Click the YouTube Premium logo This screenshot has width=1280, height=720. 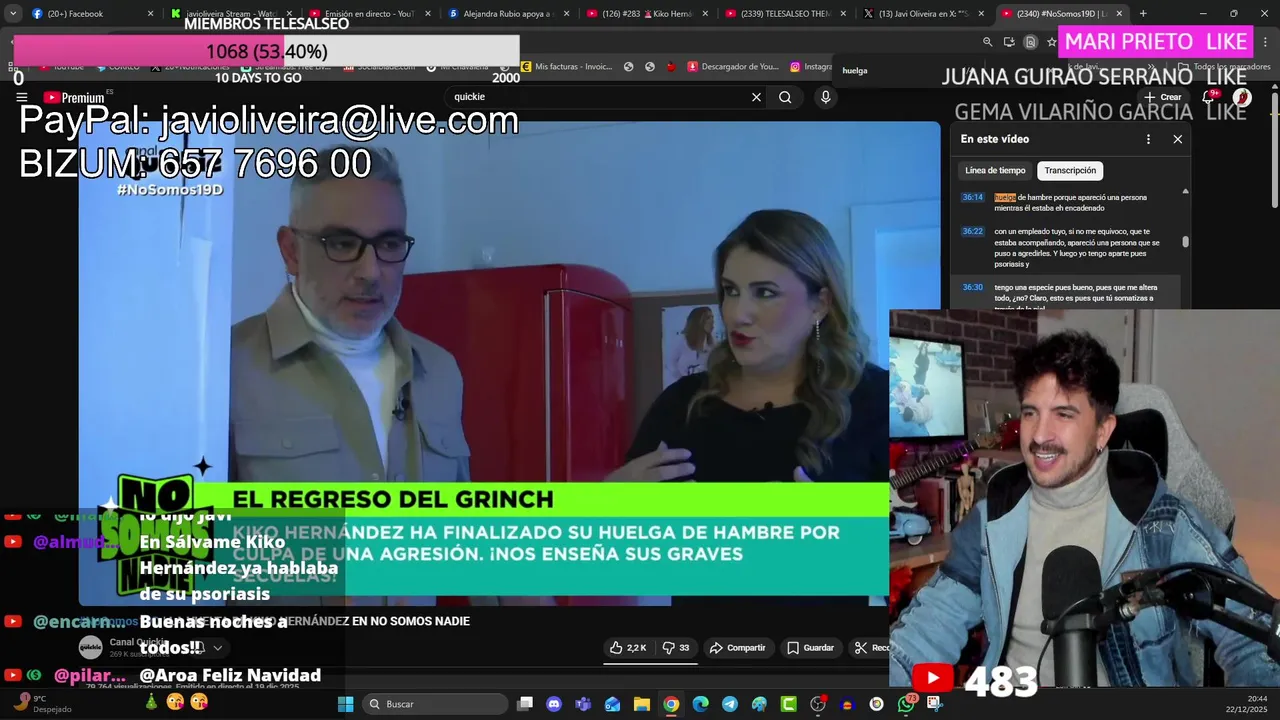point(74,97)
